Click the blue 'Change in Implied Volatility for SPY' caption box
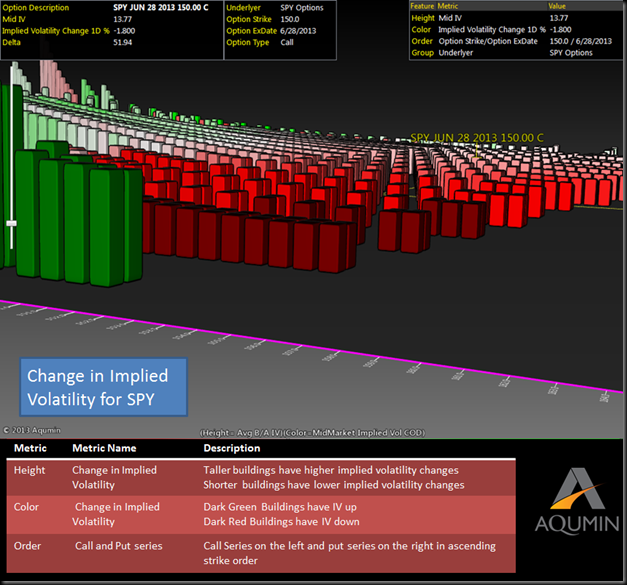 104,387
